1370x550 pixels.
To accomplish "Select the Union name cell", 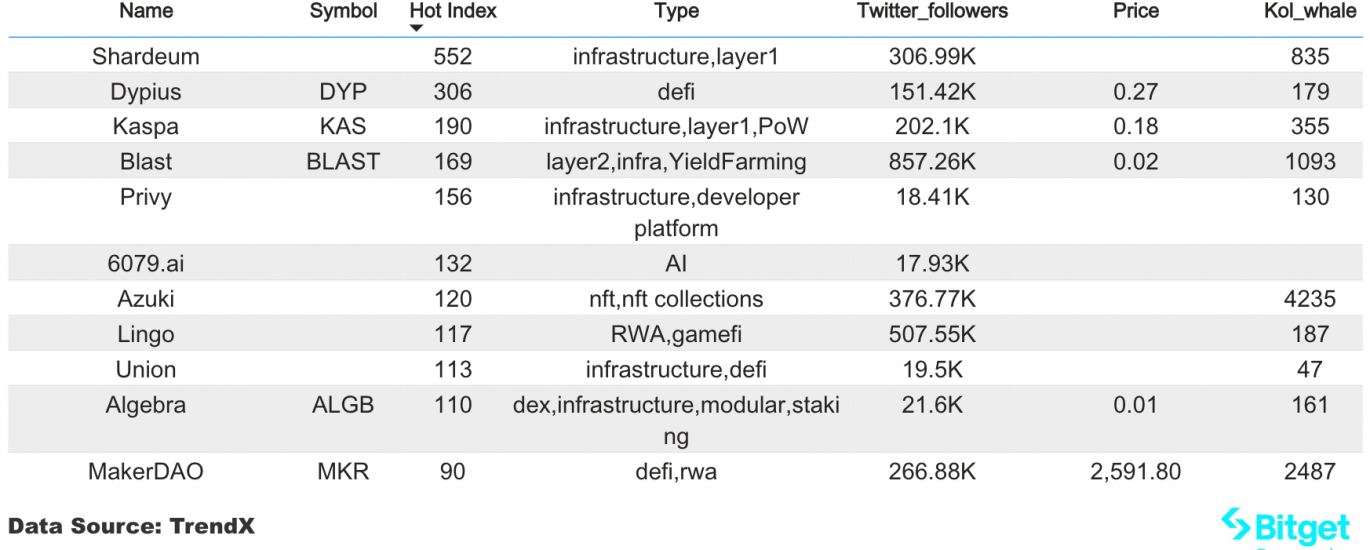I will tap(146, 369).
